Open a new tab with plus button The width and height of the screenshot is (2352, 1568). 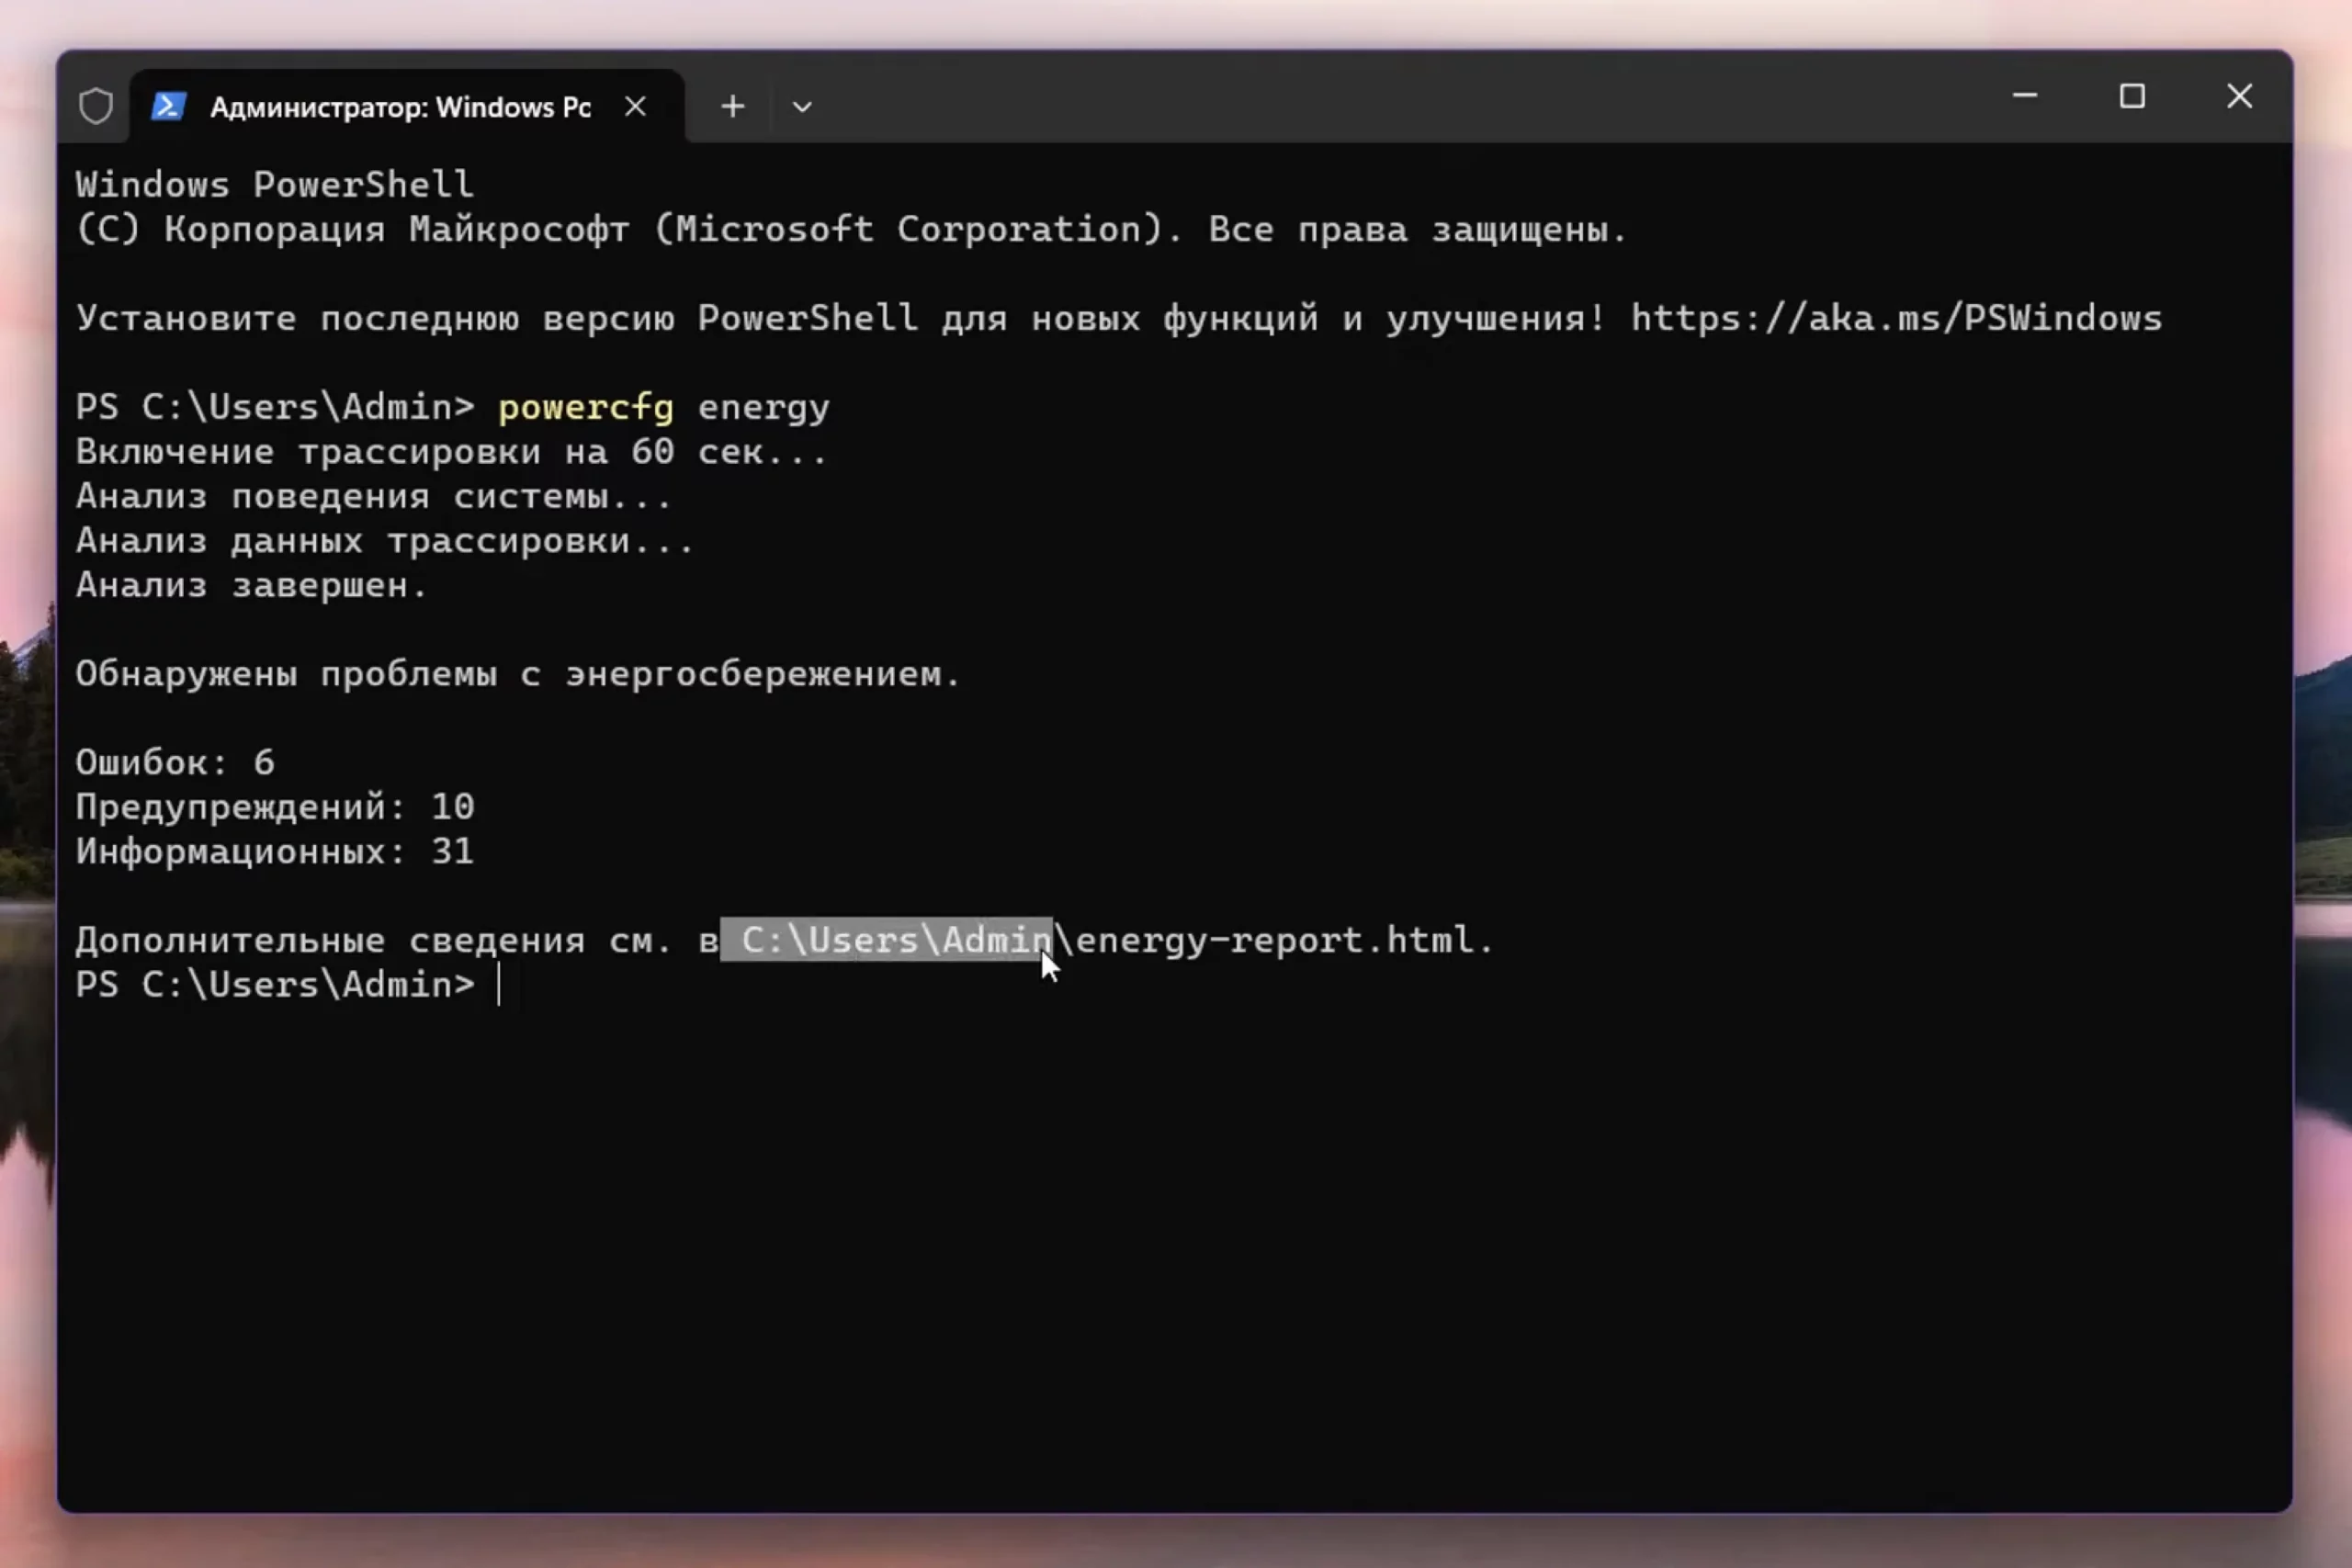[x=732, y=106]
